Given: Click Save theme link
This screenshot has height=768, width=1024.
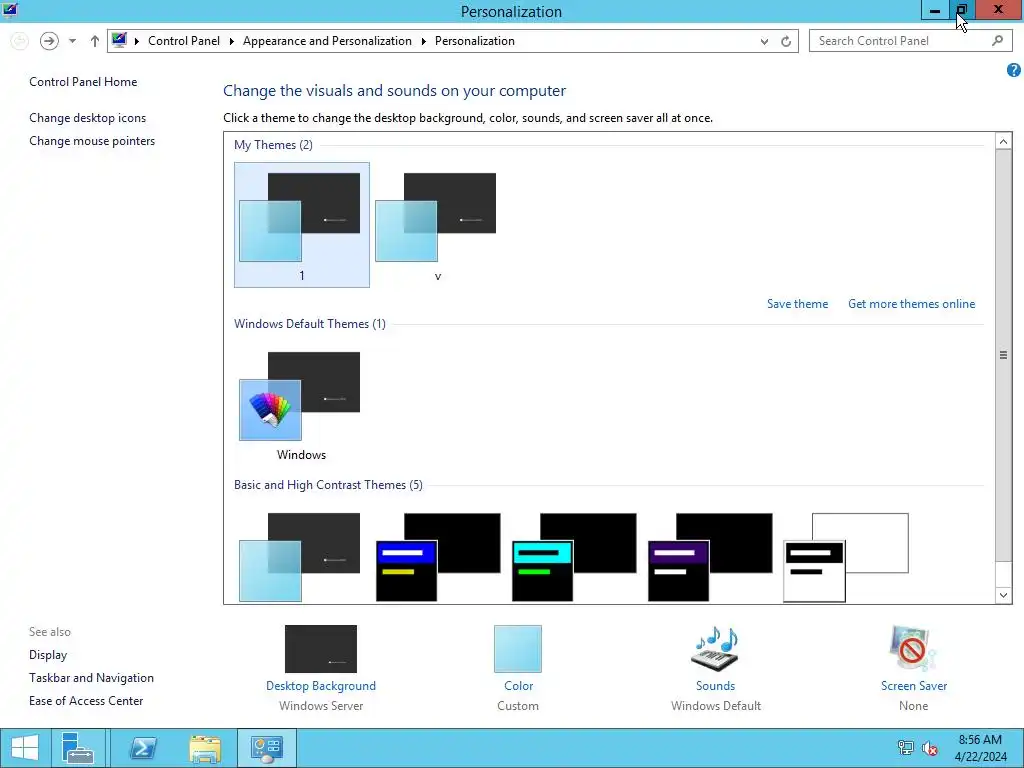Looking at the screenshot, I should click(x=797, y=304).
